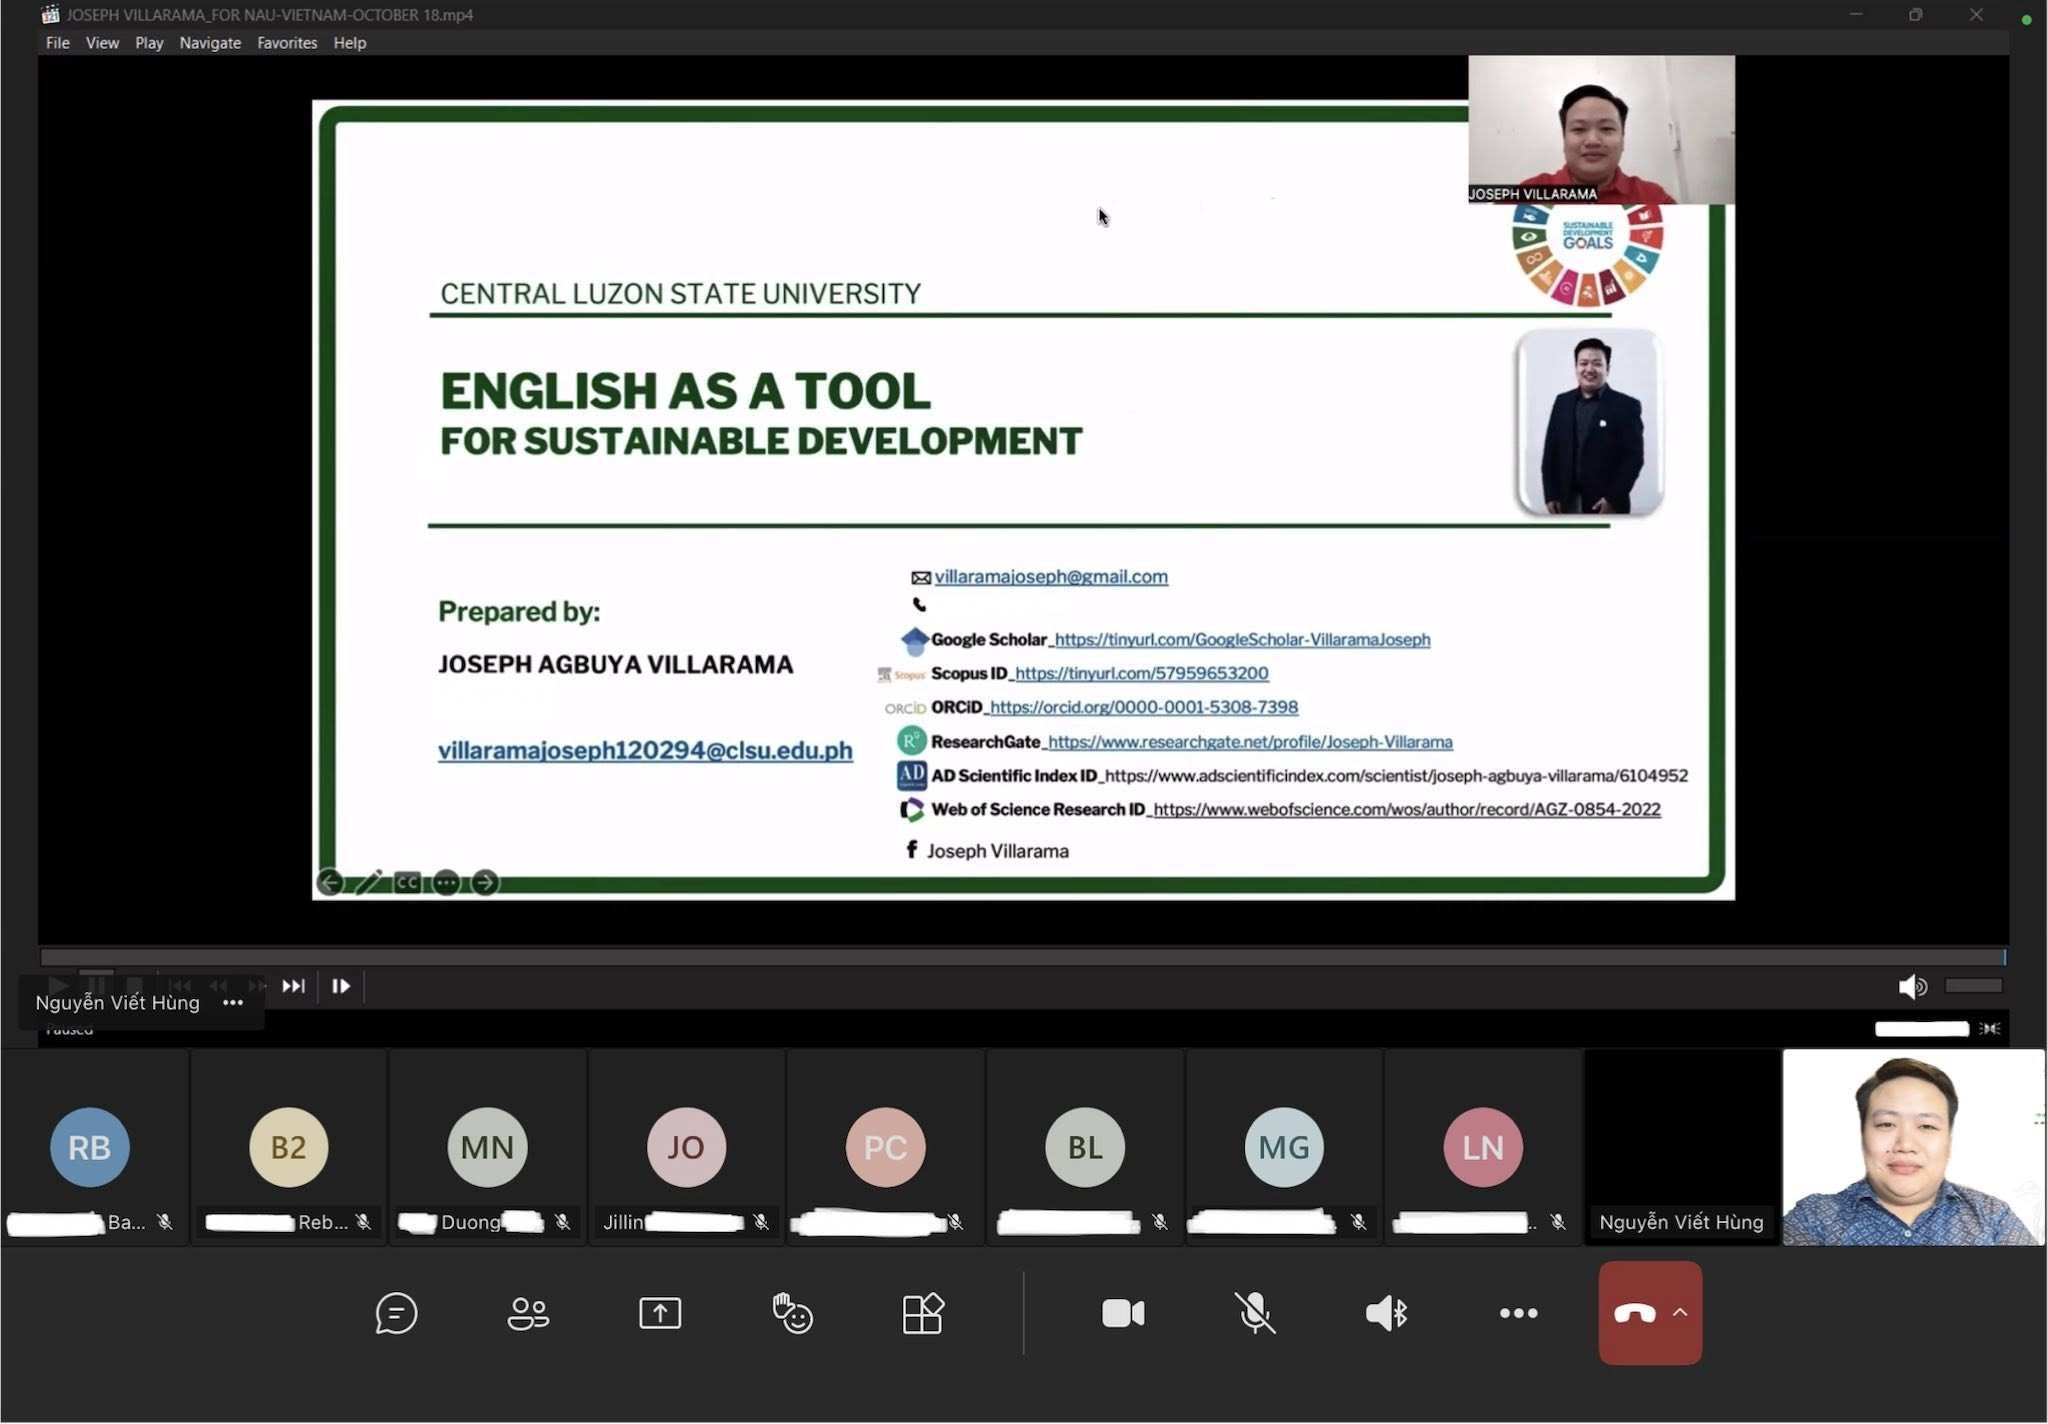Unmute the microphone
Viewport: 2048px width, 1424px height.
(1255, 1313)
